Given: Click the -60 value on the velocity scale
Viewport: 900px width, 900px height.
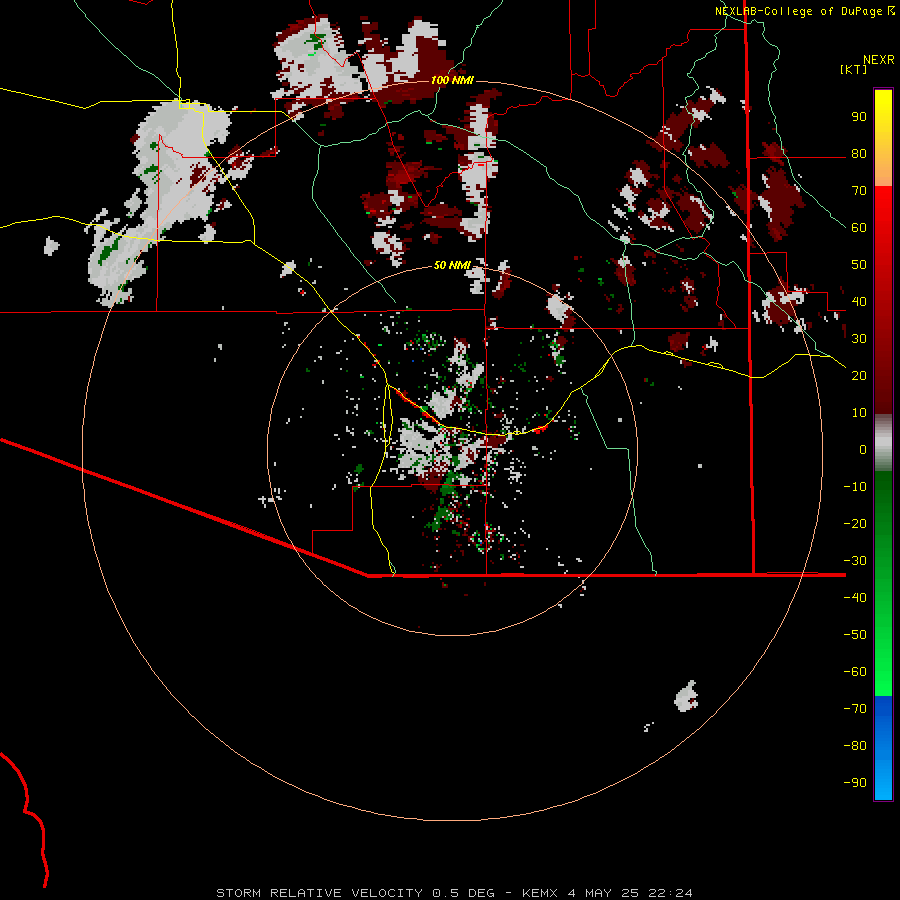Looking at the screenshot, I should point(855,672).
